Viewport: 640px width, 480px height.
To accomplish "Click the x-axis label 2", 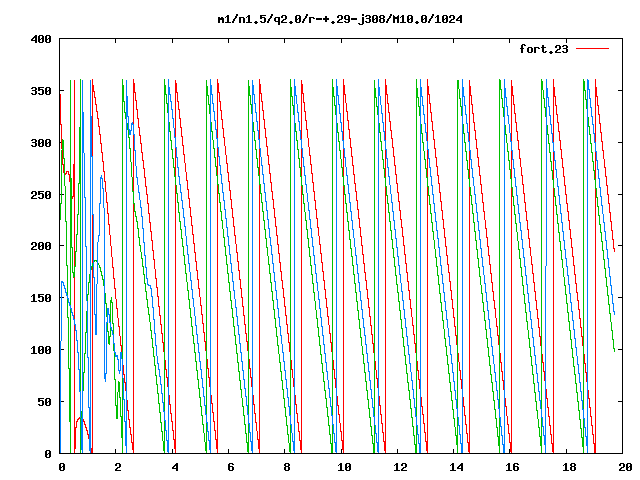I will tap(118, 467).
